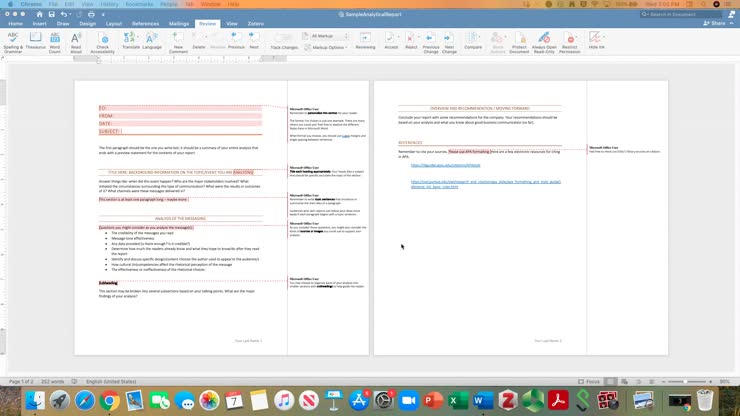Toggle Focus mode in status bar

[x=589, y=382]
